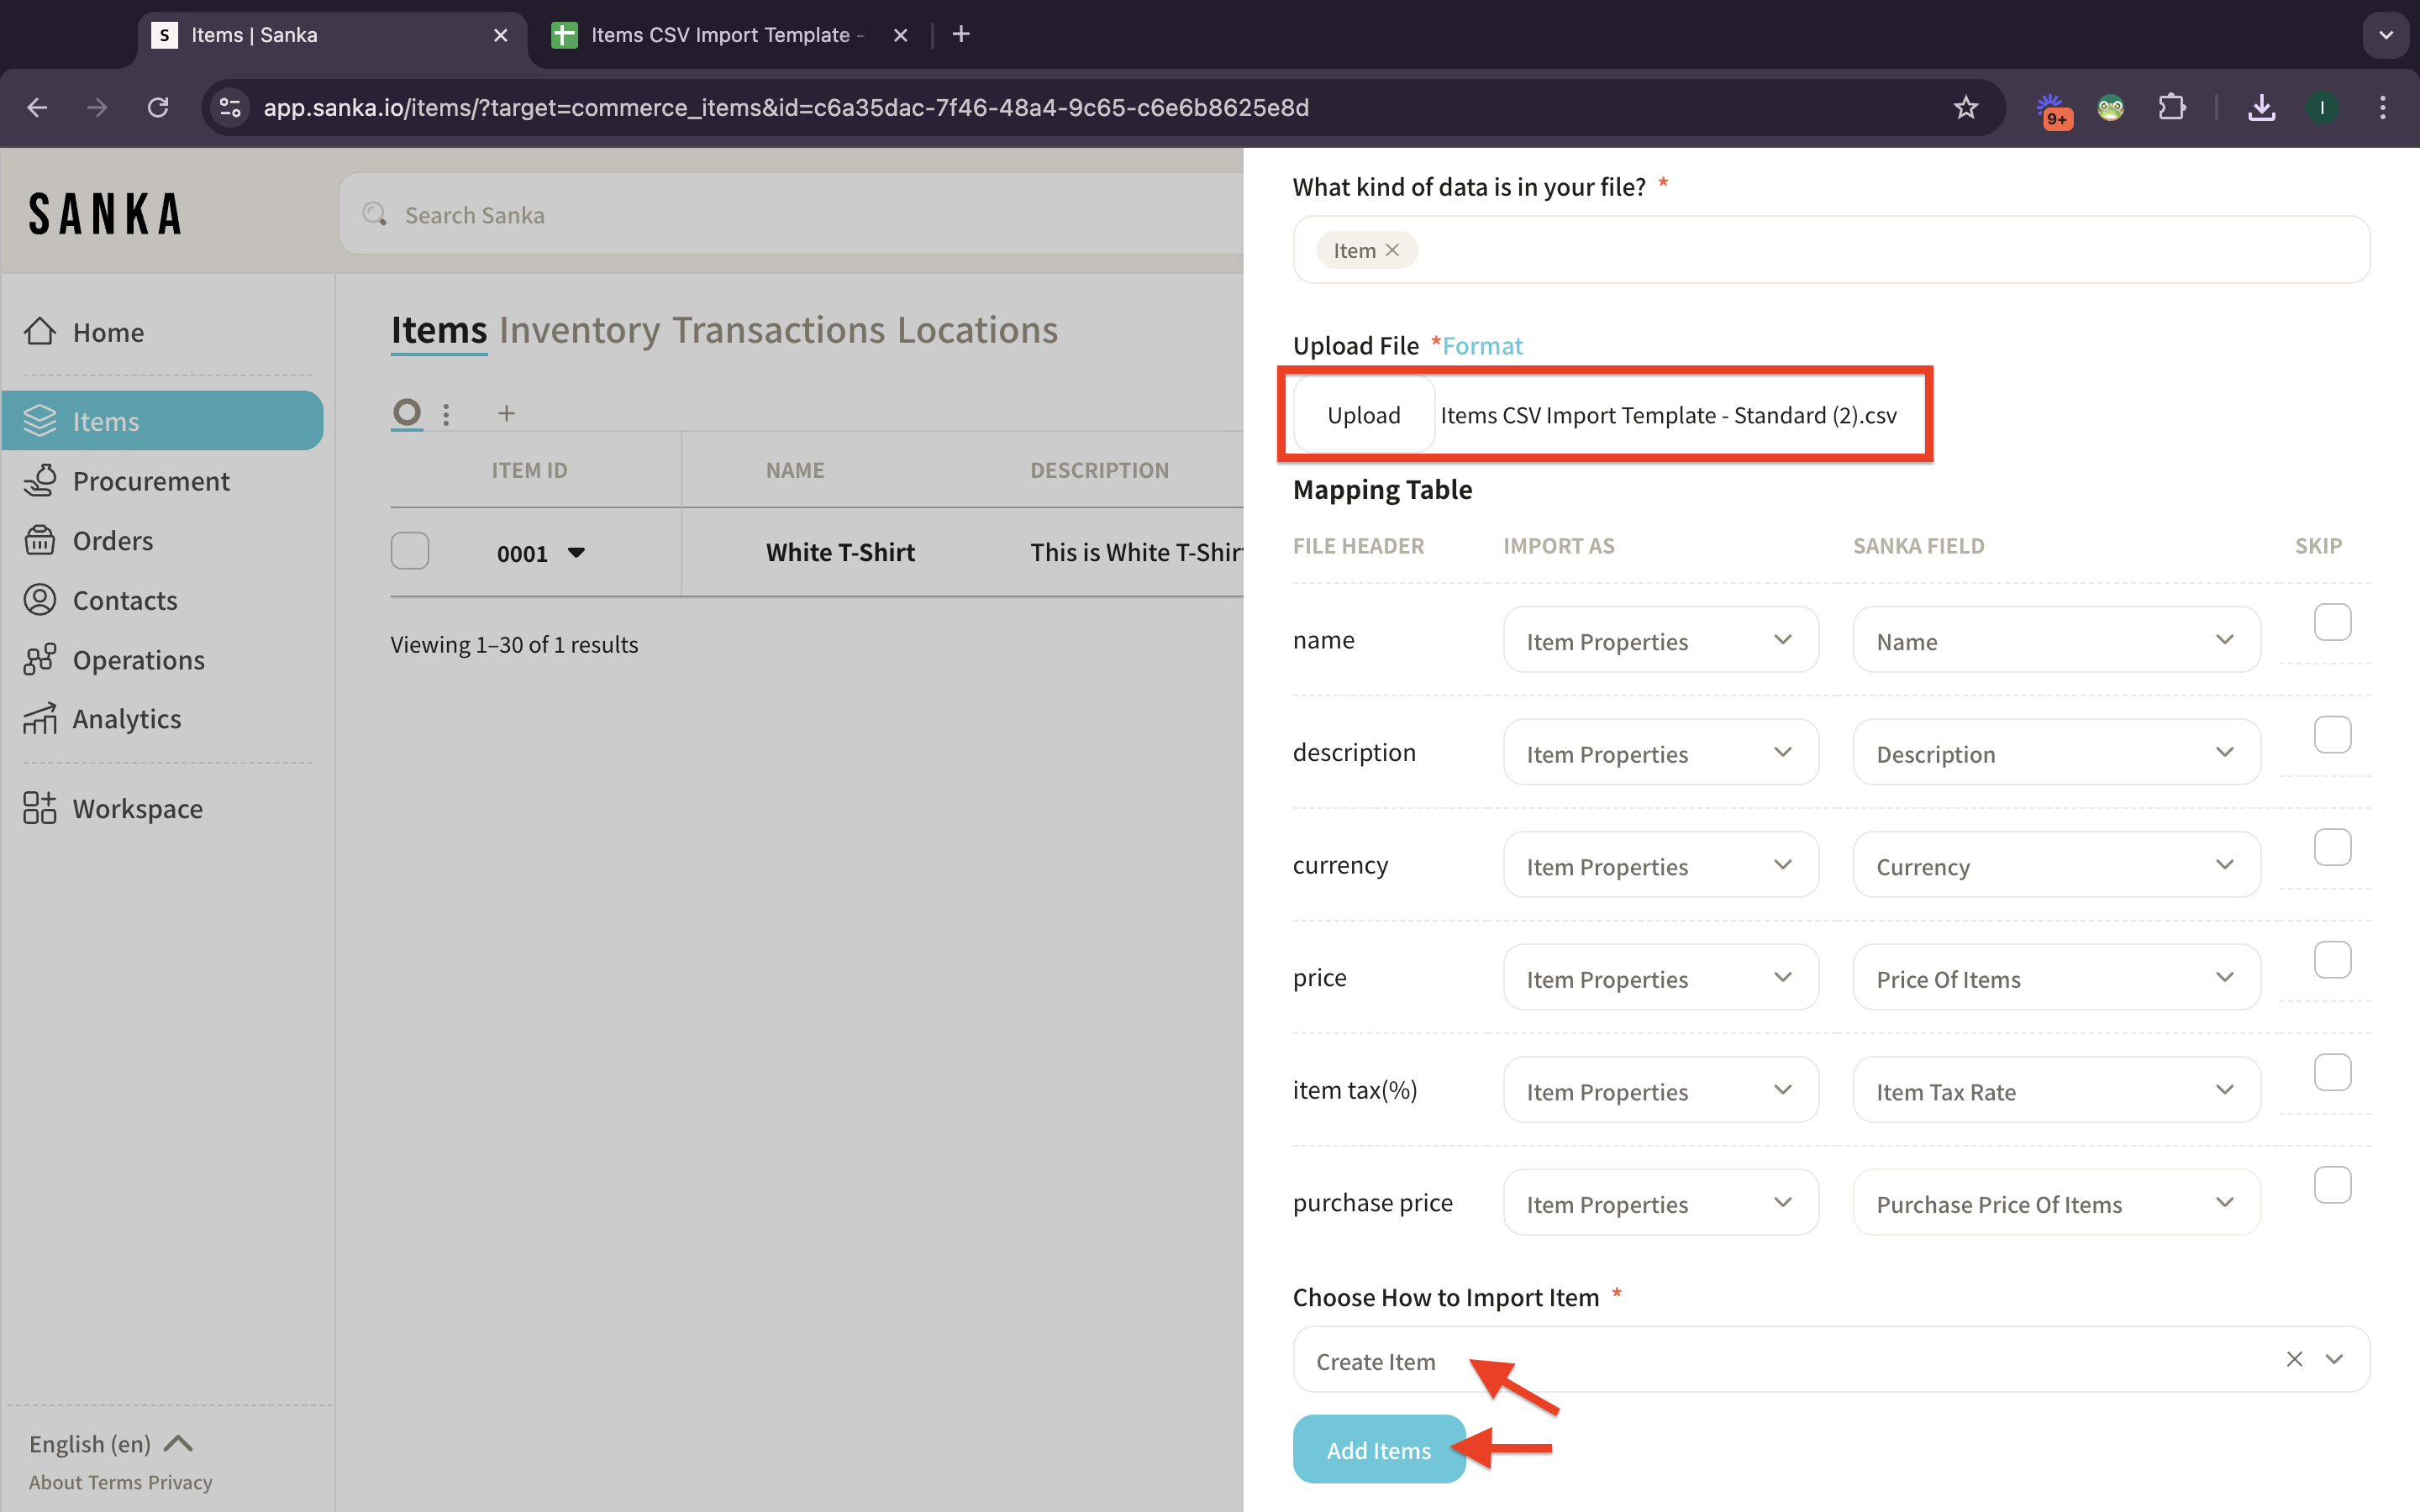
Task: Click the Add Items button
Action: point(1378,1449)
